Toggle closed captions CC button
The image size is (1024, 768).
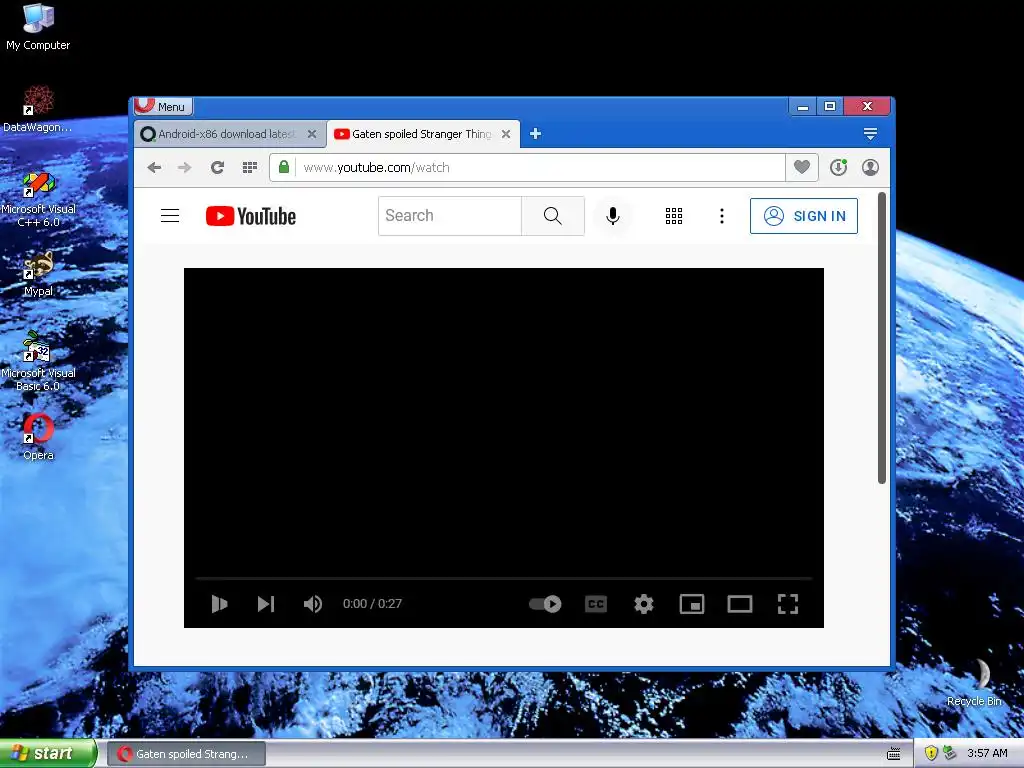[596, 604]
